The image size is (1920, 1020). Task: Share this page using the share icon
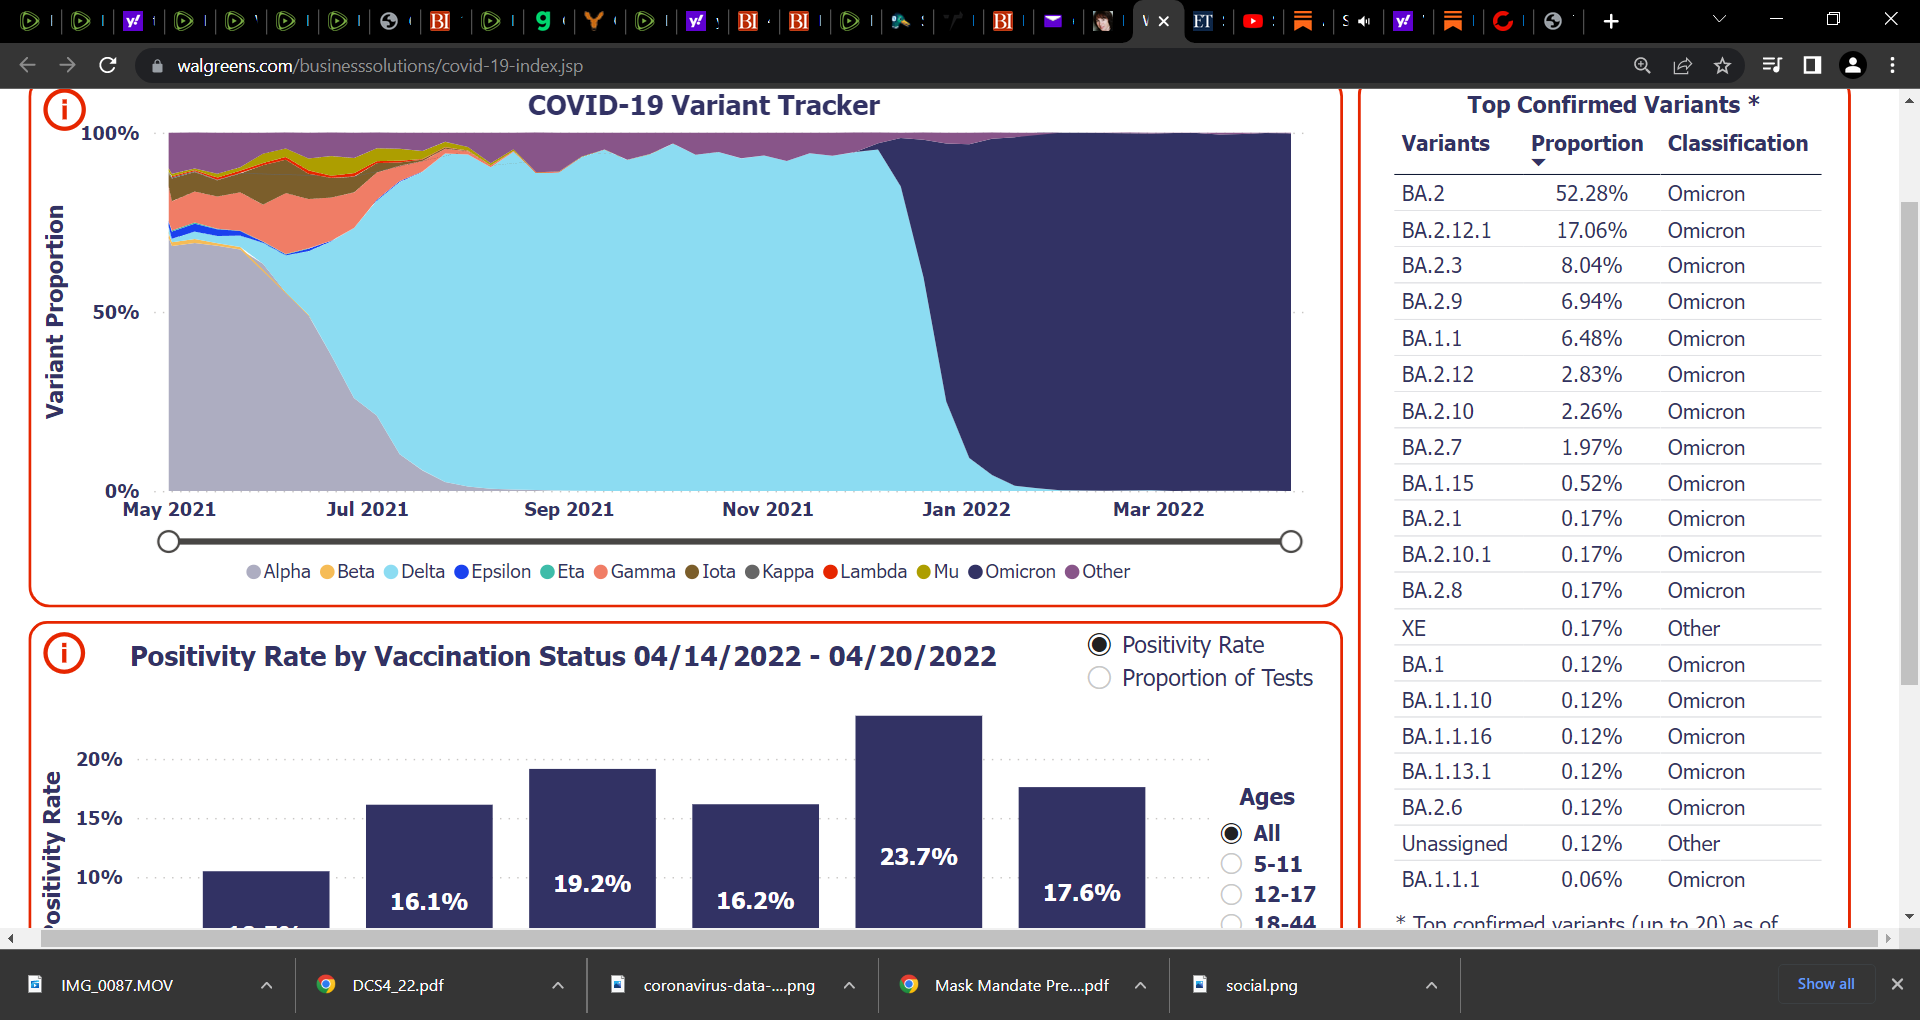[x=1682, y=65]
